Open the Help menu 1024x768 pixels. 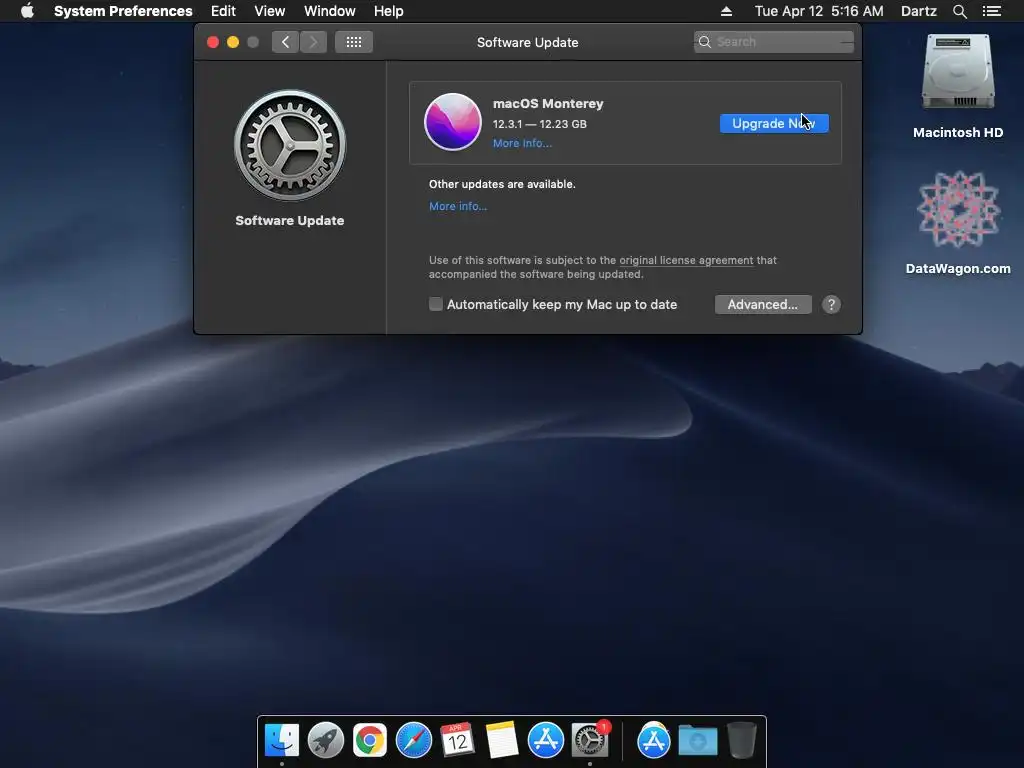click(x=388, y=11)
